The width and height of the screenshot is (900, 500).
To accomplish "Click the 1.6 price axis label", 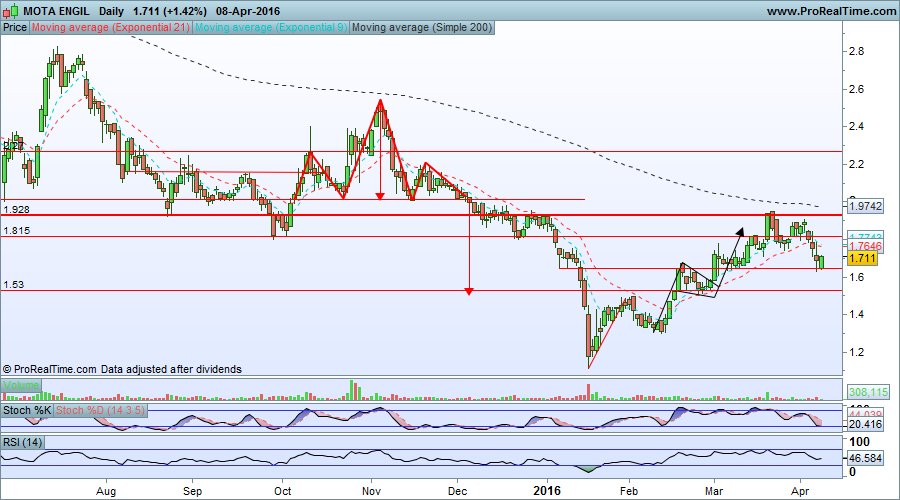I will click(x=856, y=277).
